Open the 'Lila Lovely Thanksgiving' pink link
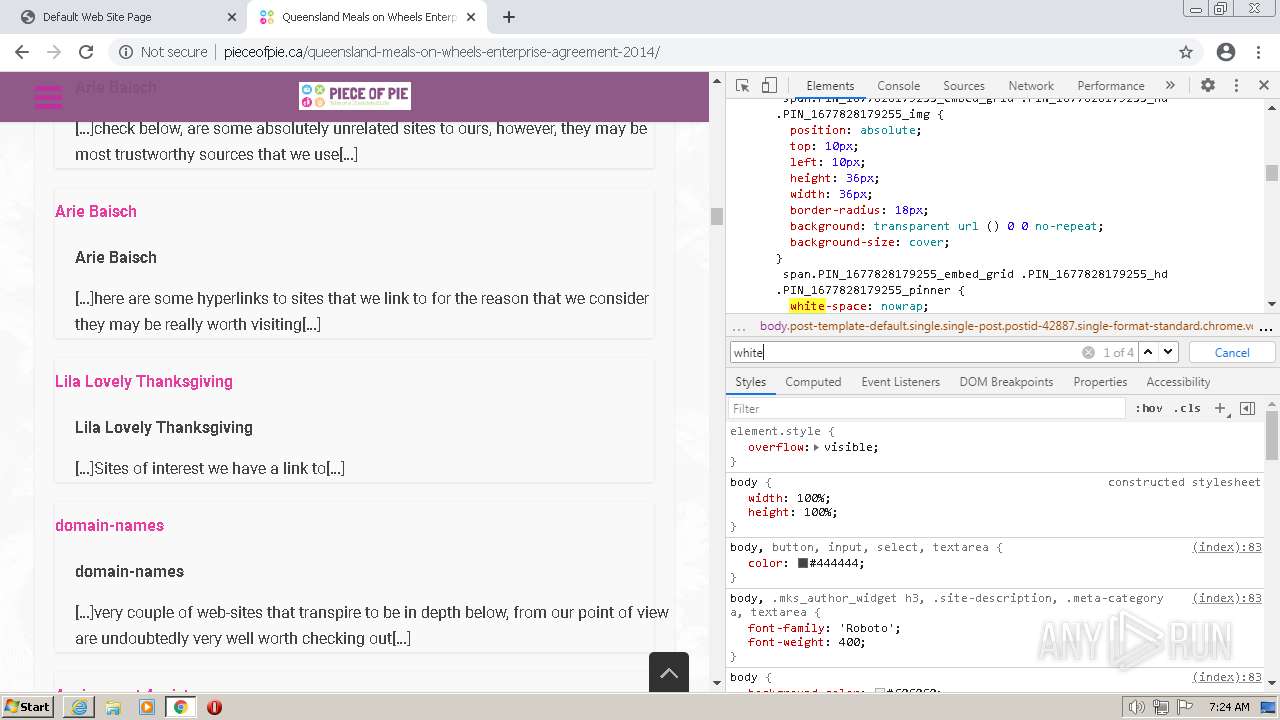Image resolution: width=1280 pixels, height=720 pixels. pyautogui.click(x=144, y=381)
